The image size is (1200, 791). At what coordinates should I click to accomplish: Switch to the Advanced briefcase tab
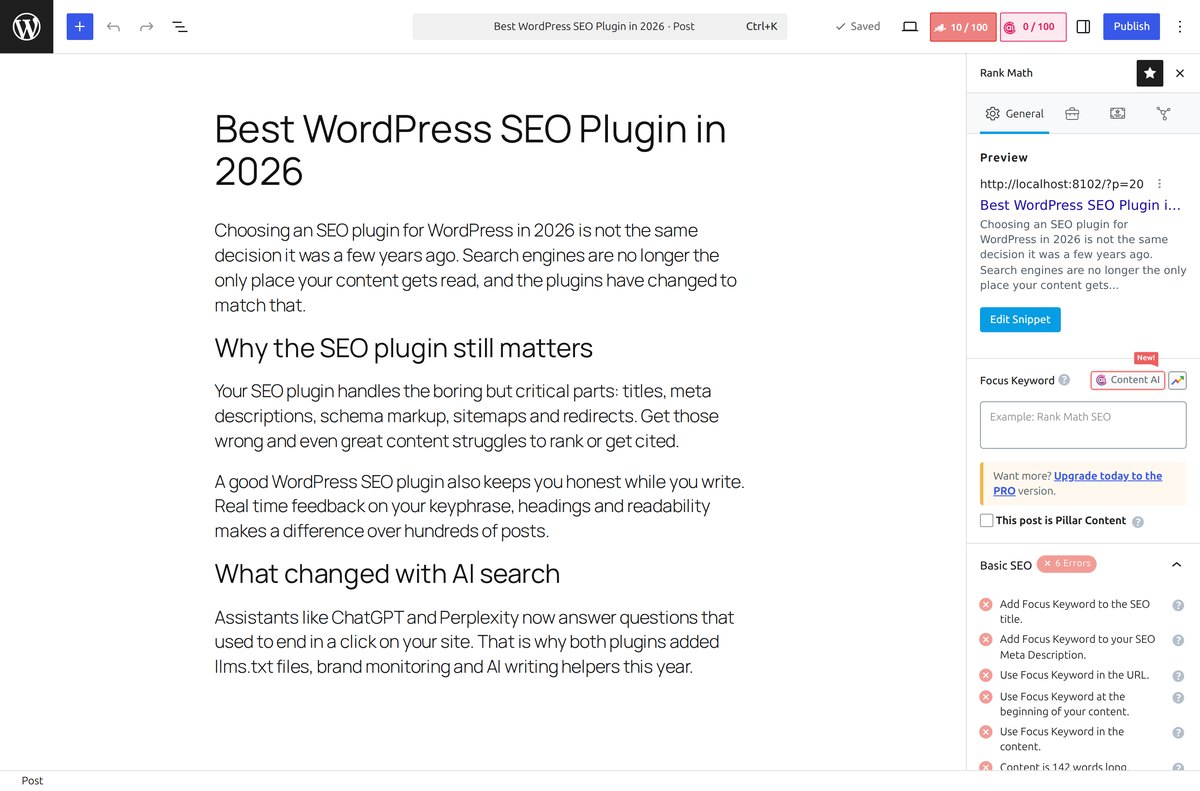click(1072, 114)
